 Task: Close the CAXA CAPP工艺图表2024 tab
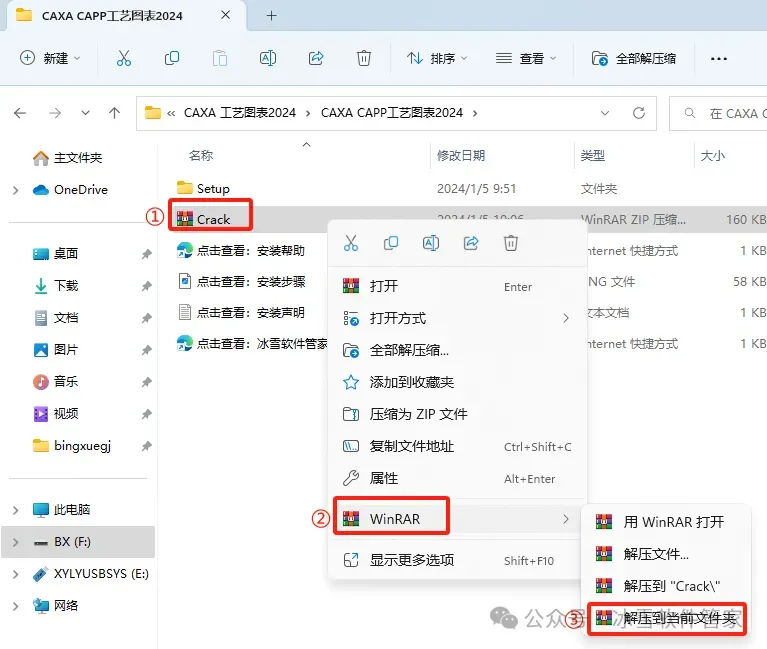(x=226, y=15)
